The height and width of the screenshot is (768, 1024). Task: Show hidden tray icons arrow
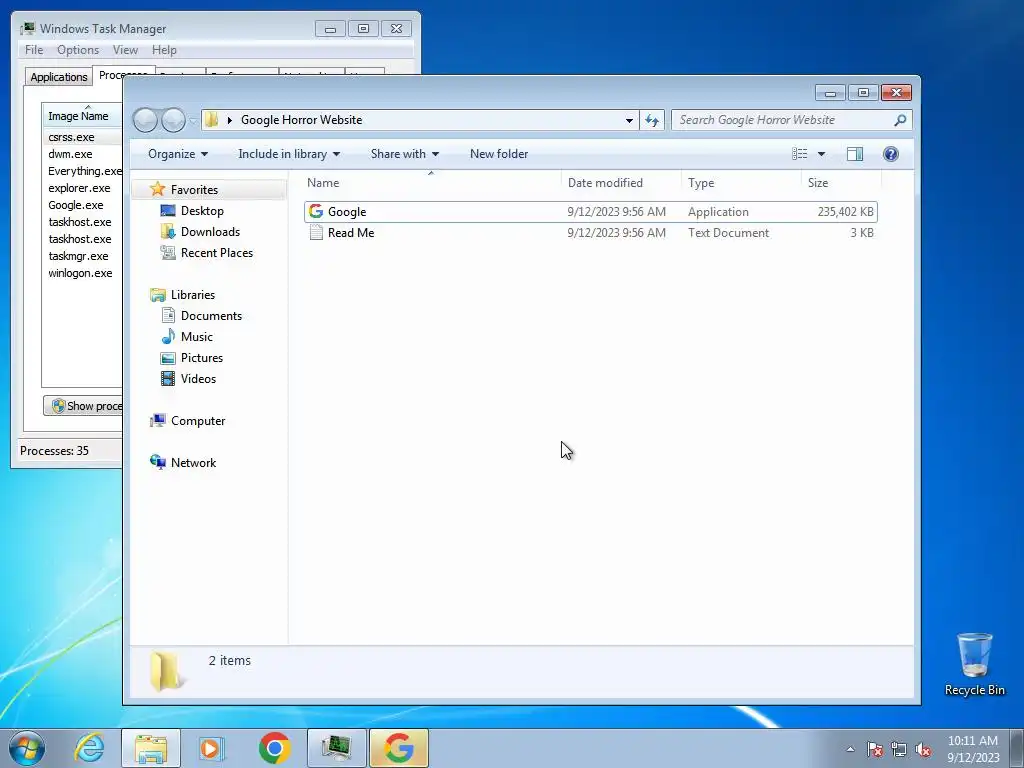[x=850, y=749]
